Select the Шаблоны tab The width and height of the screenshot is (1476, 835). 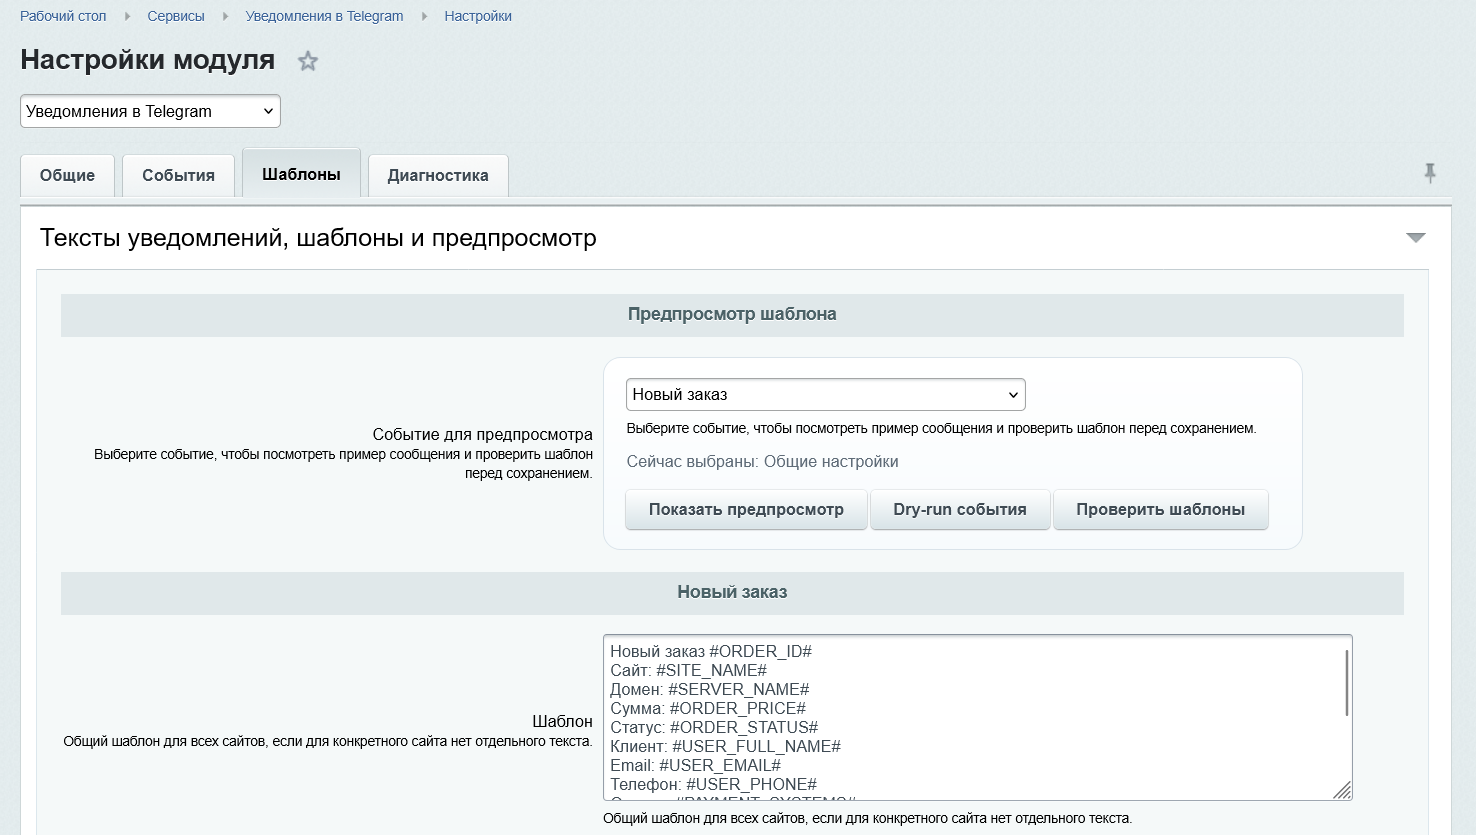(x=301, y=174)
